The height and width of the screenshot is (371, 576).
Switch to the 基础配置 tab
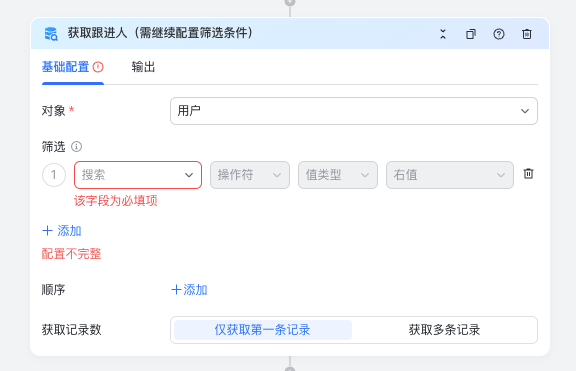[x=65, y=67]
